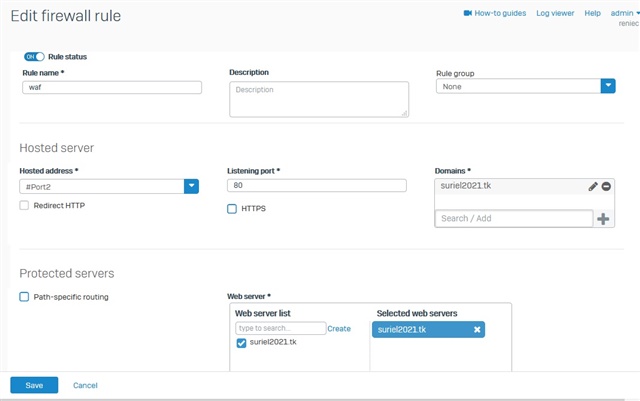Select the Rule name input field

[x=112, y=87]
